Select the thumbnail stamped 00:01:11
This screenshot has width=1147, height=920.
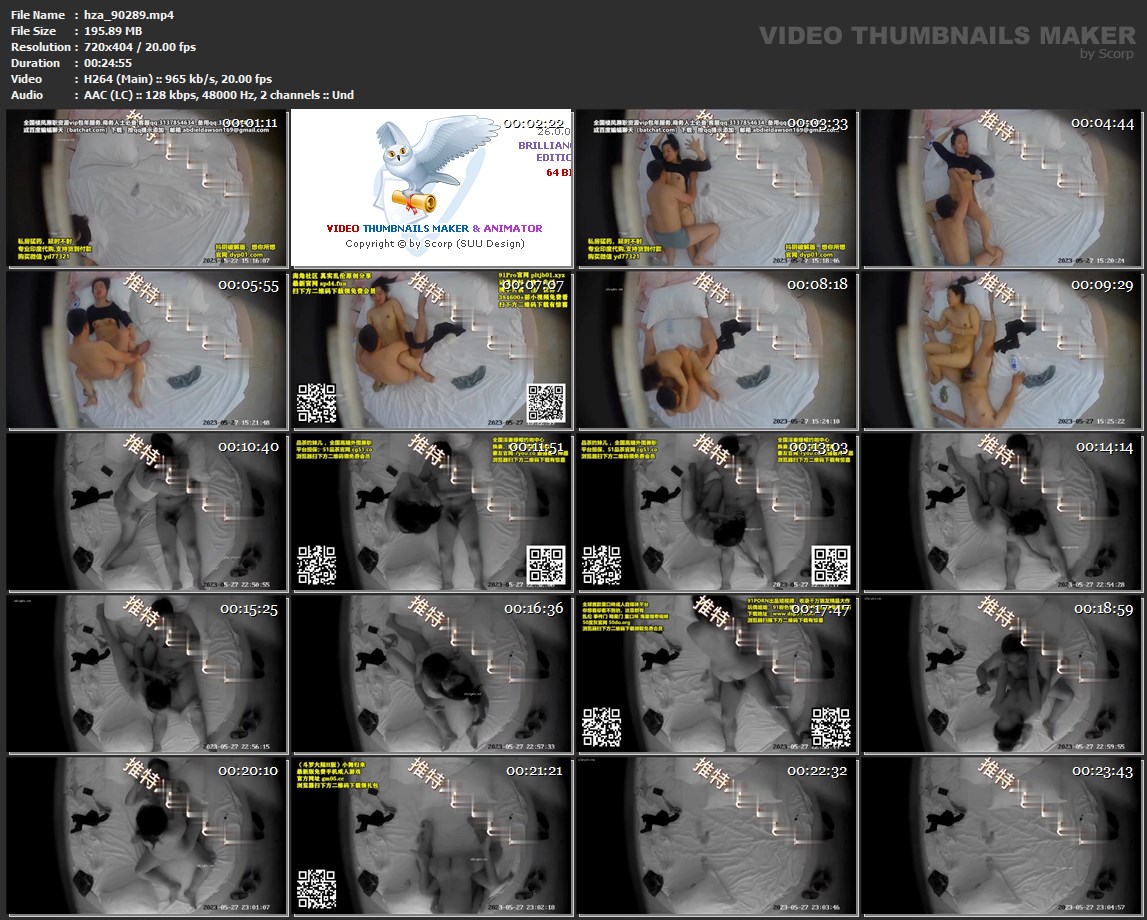pyautogui.click(x=147, y=189)
